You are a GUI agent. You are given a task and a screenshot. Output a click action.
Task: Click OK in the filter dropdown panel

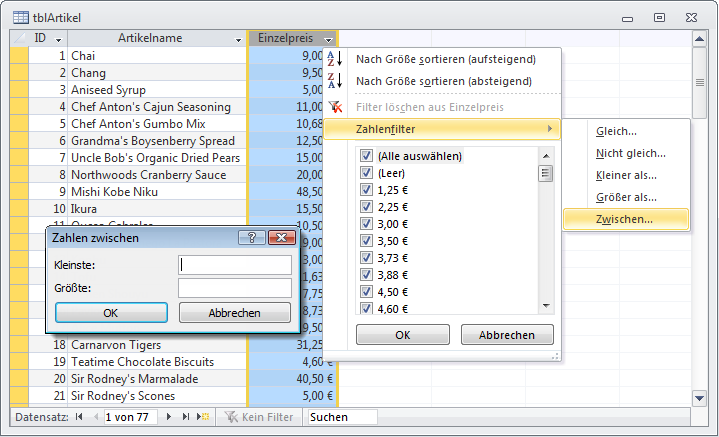click(402, 335)
